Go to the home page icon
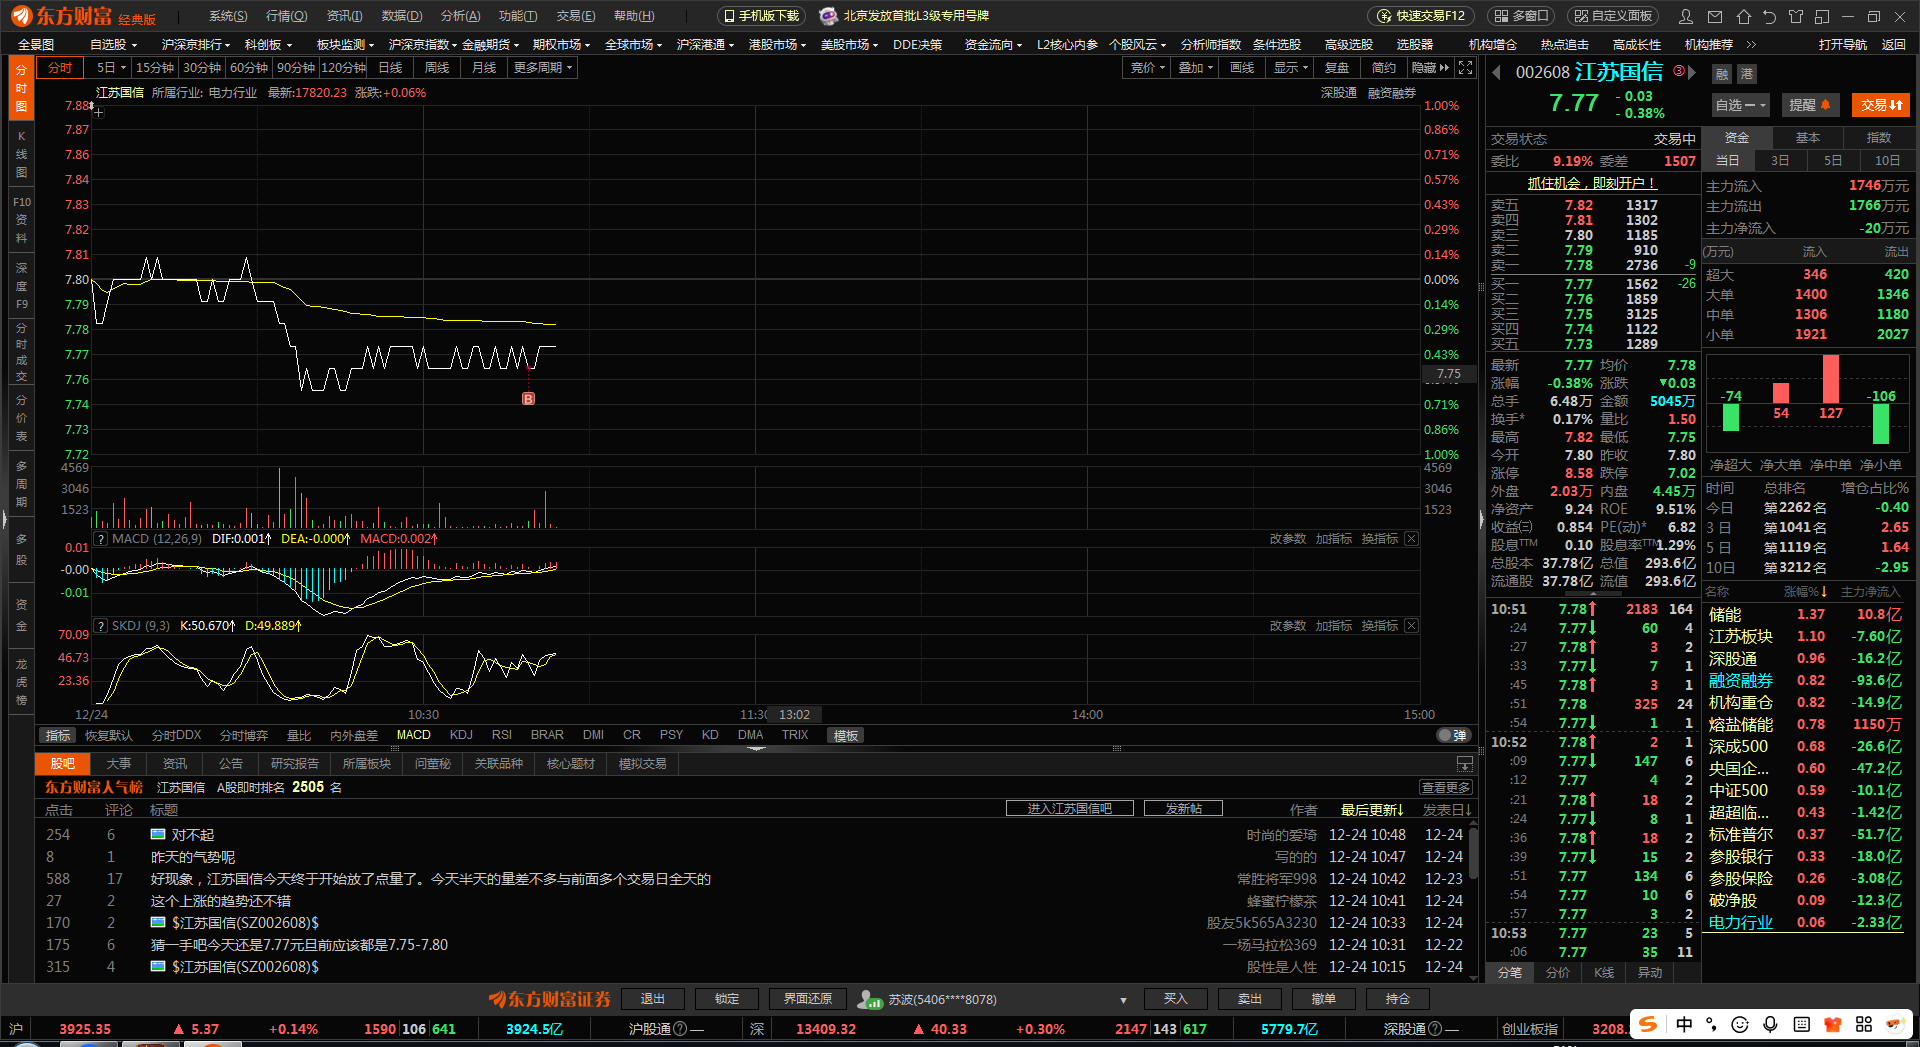The height and width of the screenshot is (1047, 1920). [1744, 16]
